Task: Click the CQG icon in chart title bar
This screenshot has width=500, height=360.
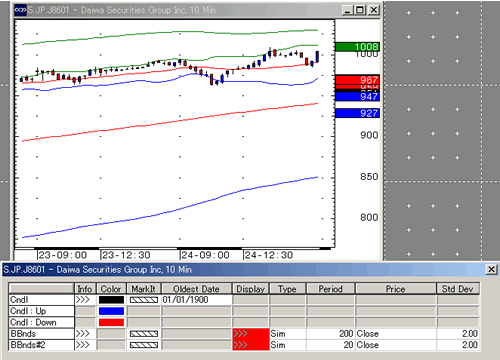Action: coord(20,10)
